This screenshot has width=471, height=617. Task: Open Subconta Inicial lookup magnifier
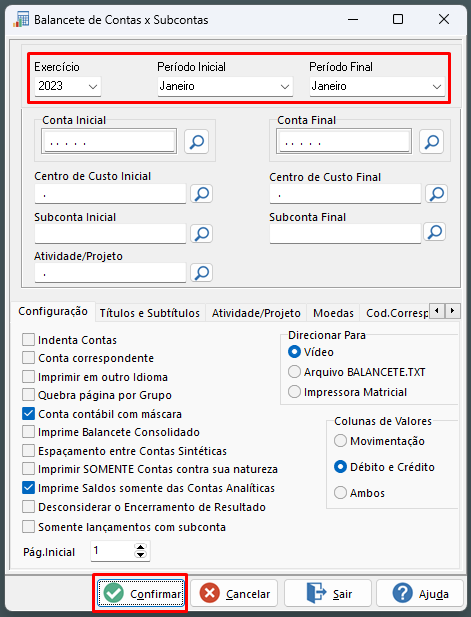click(x=201, y=233)
